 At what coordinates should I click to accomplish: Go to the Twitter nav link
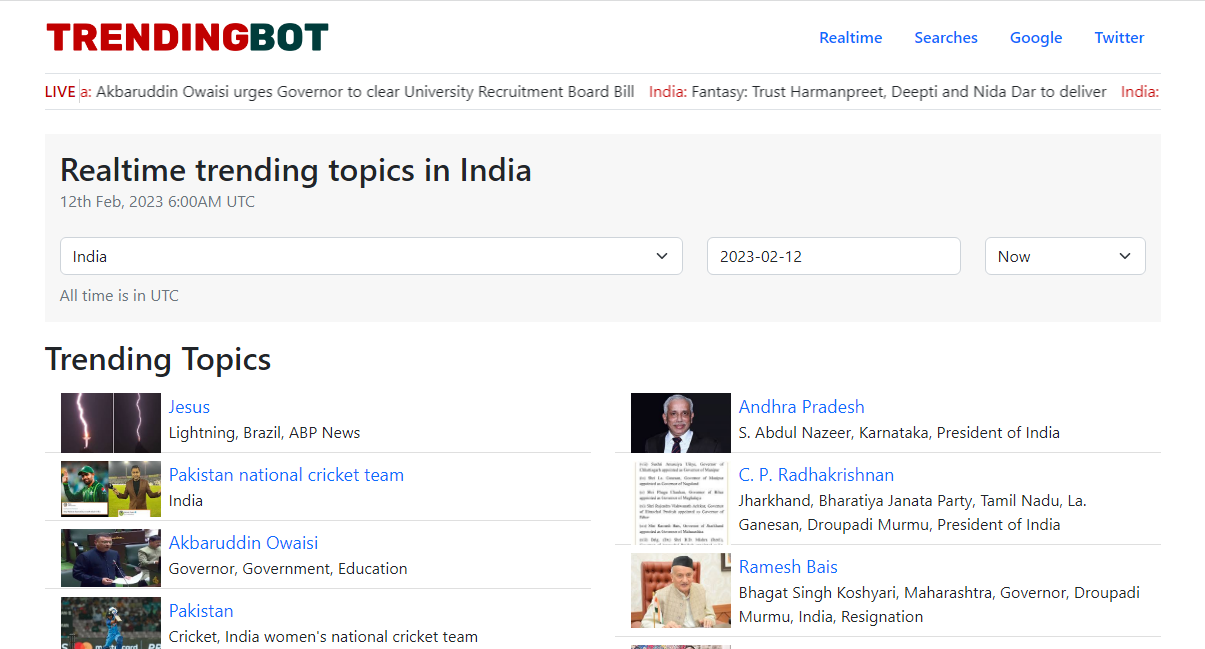[x=1119, y=38]
